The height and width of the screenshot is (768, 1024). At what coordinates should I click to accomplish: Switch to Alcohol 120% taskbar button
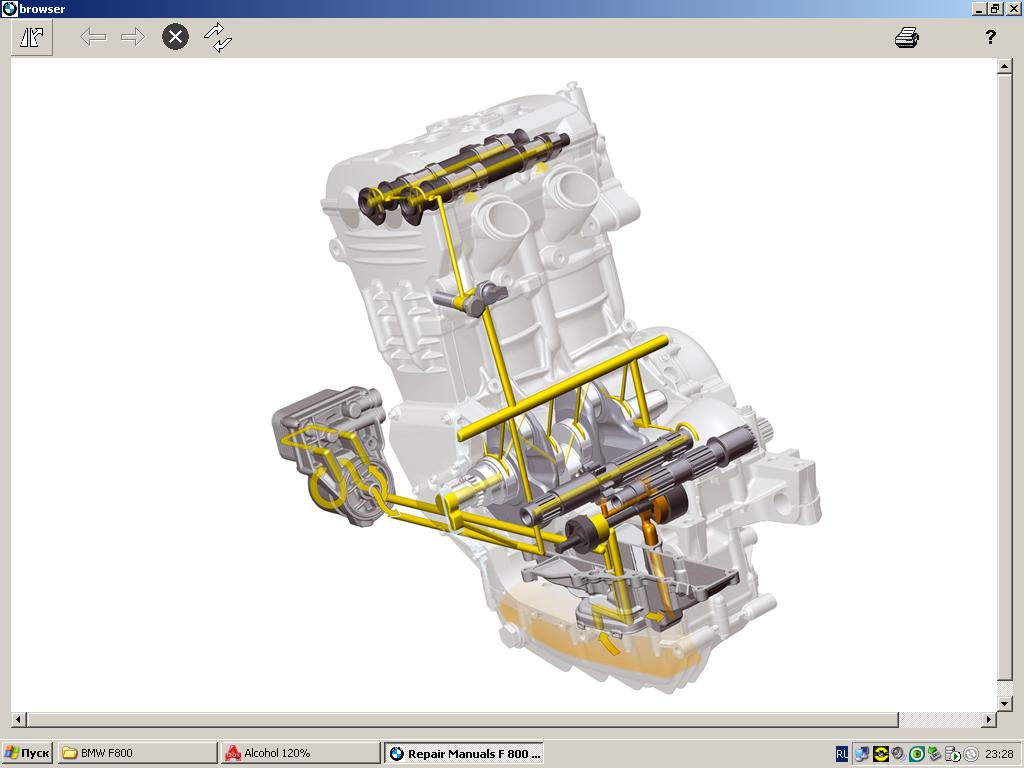tap(300, 753)
